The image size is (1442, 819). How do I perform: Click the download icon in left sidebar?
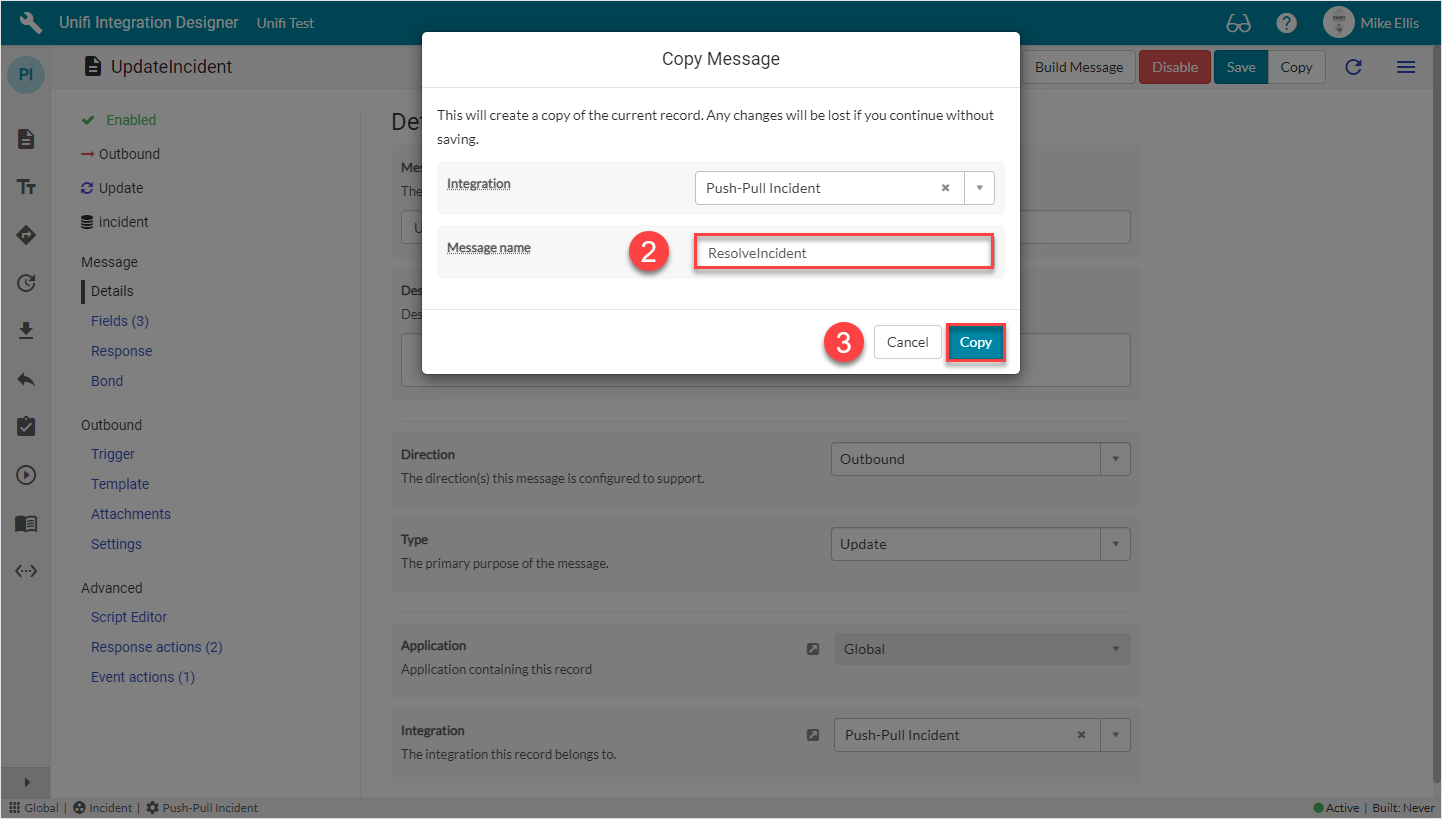click(27, 330)
